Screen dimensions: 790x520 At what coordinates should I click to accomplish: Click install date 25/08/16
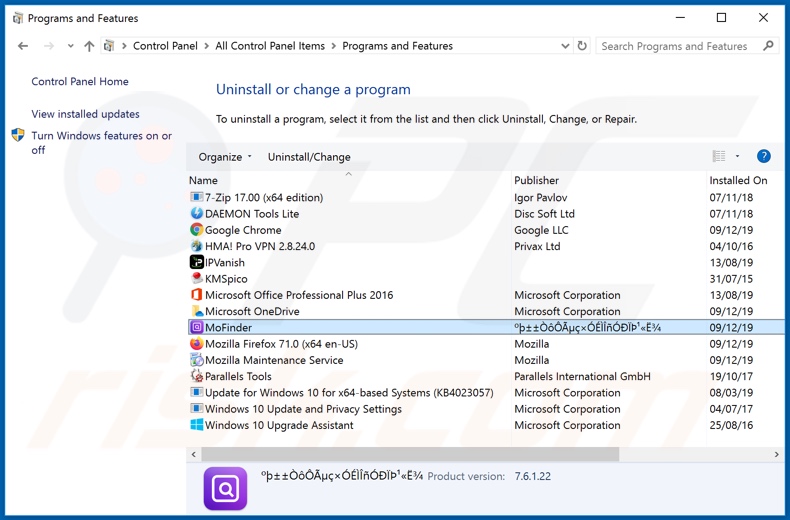tap(731, 425)
